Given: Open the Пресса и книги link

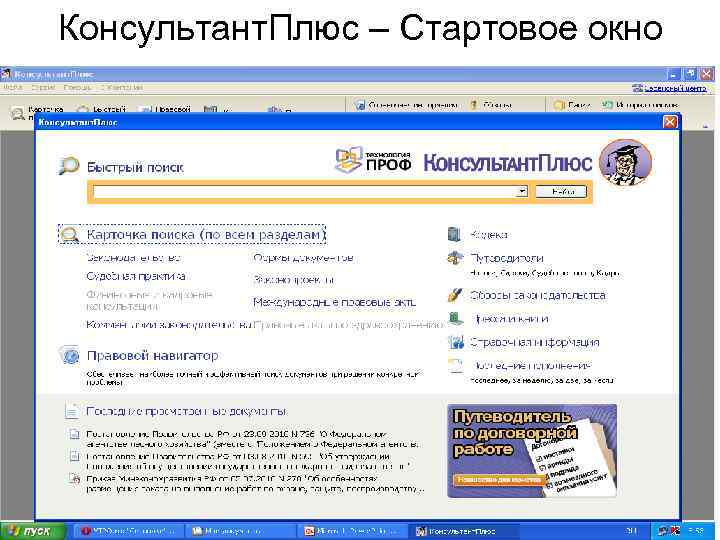Looking at the screenshot, I should [x=509, y=318].
